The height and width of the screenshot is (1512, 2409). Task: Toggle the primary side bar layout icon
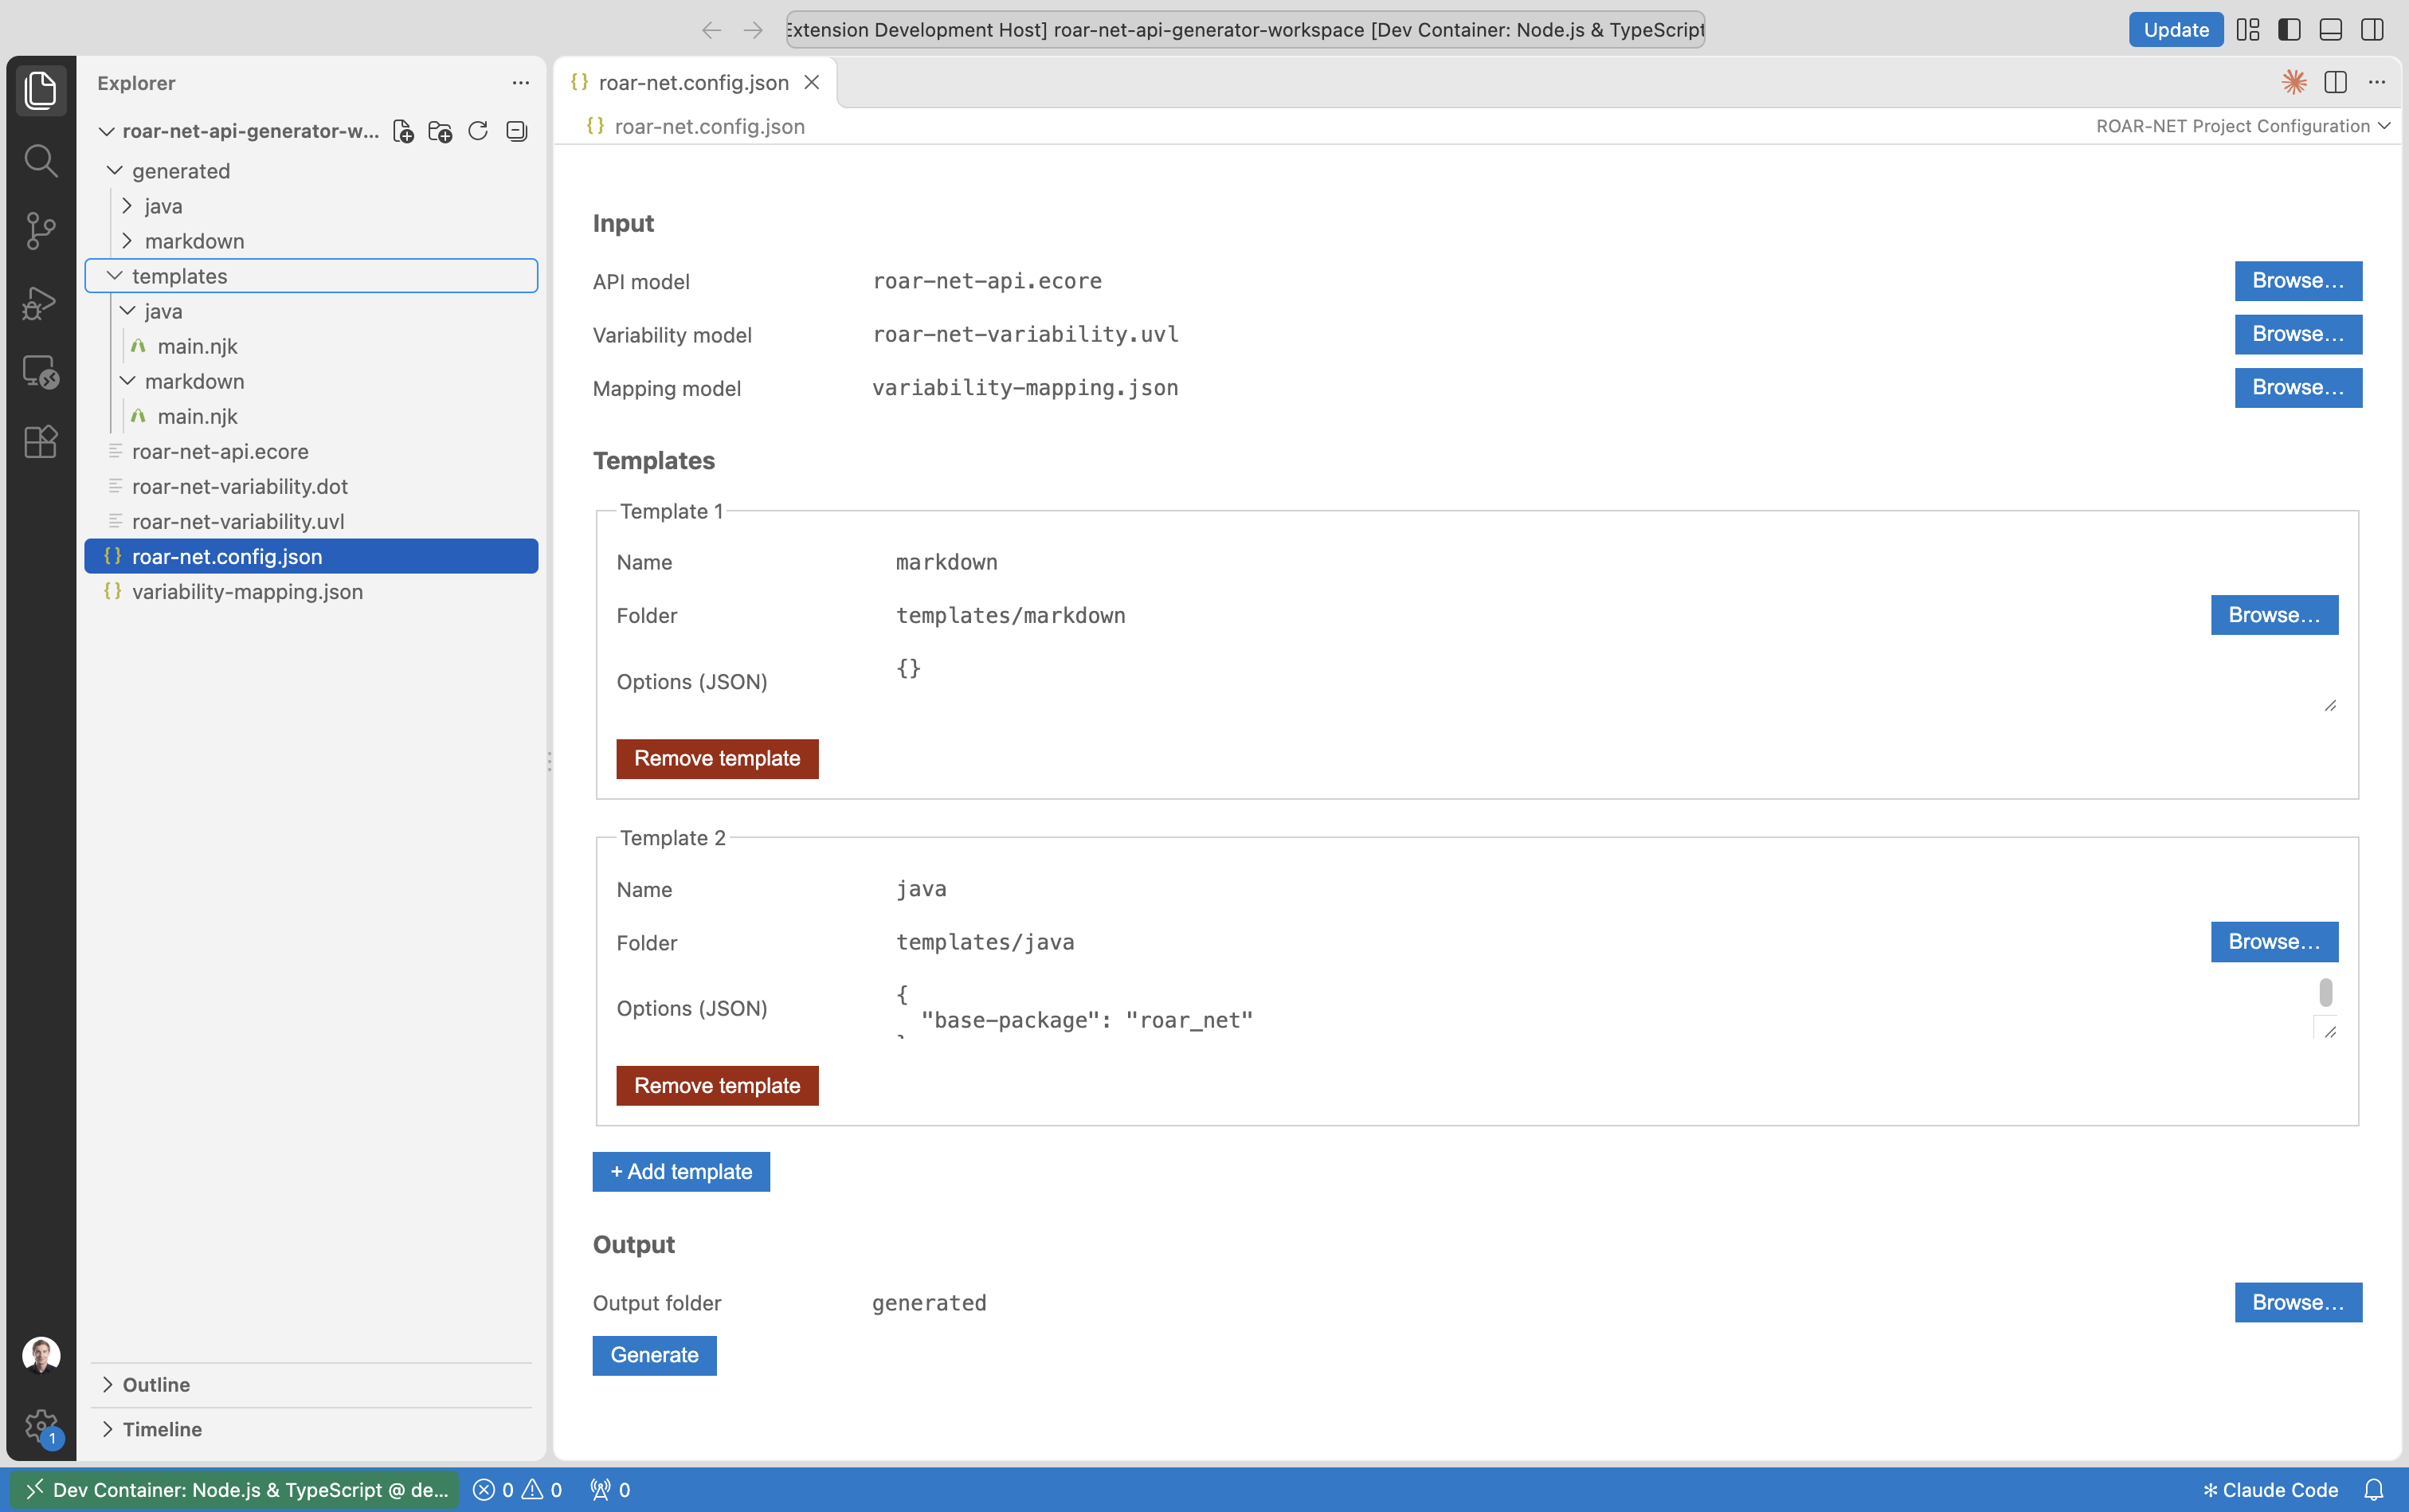tap(2289, 29)
